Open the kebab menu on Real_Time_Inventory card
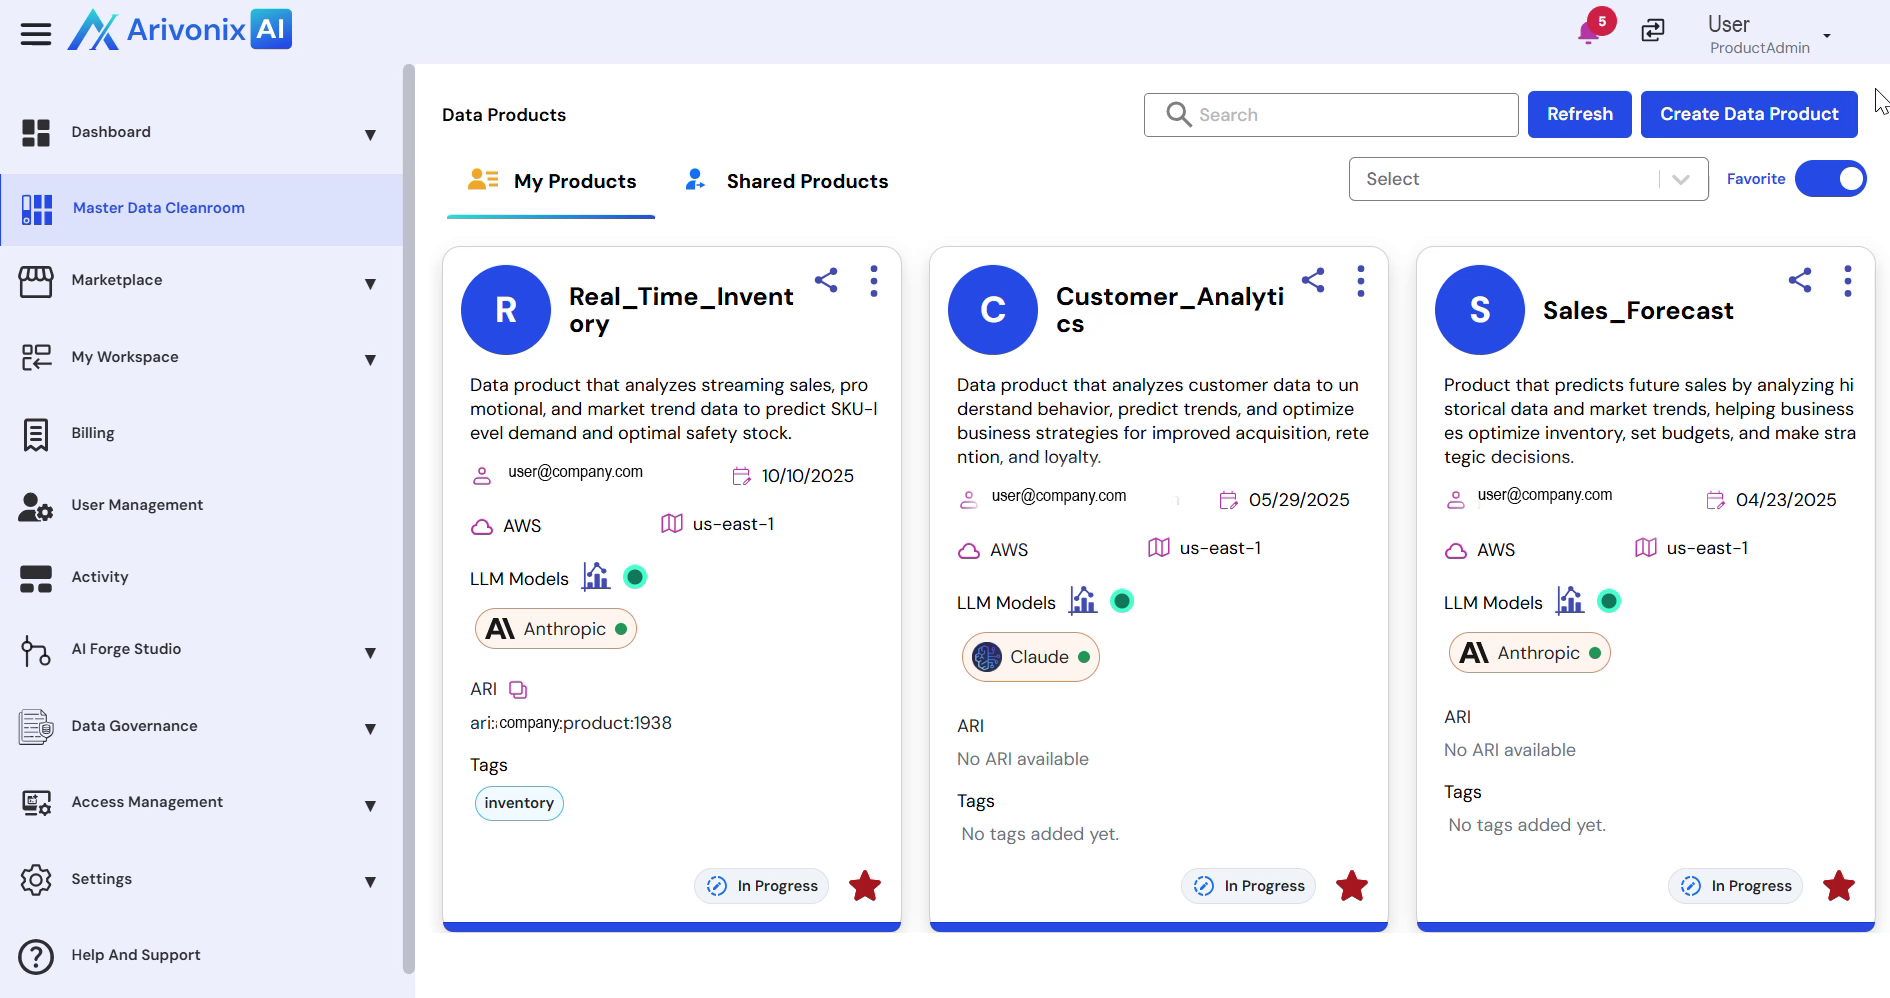Screen dimensions: 1890x998 (x=874, y=281)
